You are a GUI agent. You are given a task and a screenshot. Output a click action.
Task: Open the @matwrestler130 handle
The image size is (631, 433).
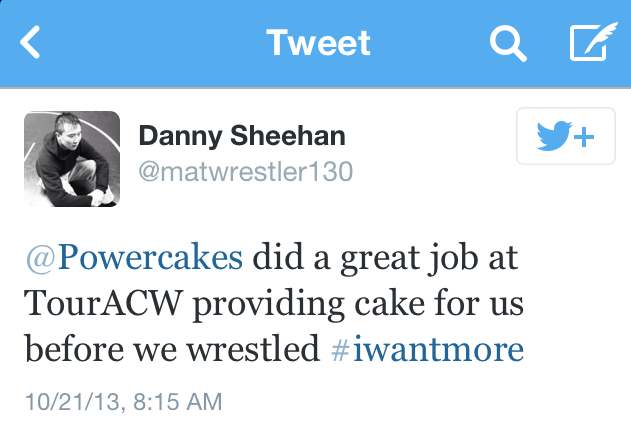point(245,171)
